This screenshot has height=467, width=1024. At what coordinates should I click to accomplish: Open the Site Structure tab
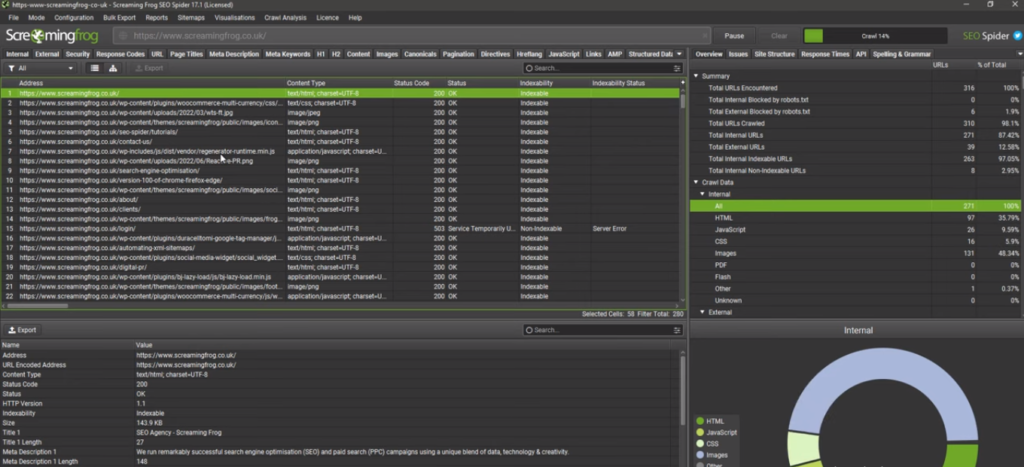tap(775, 54)
